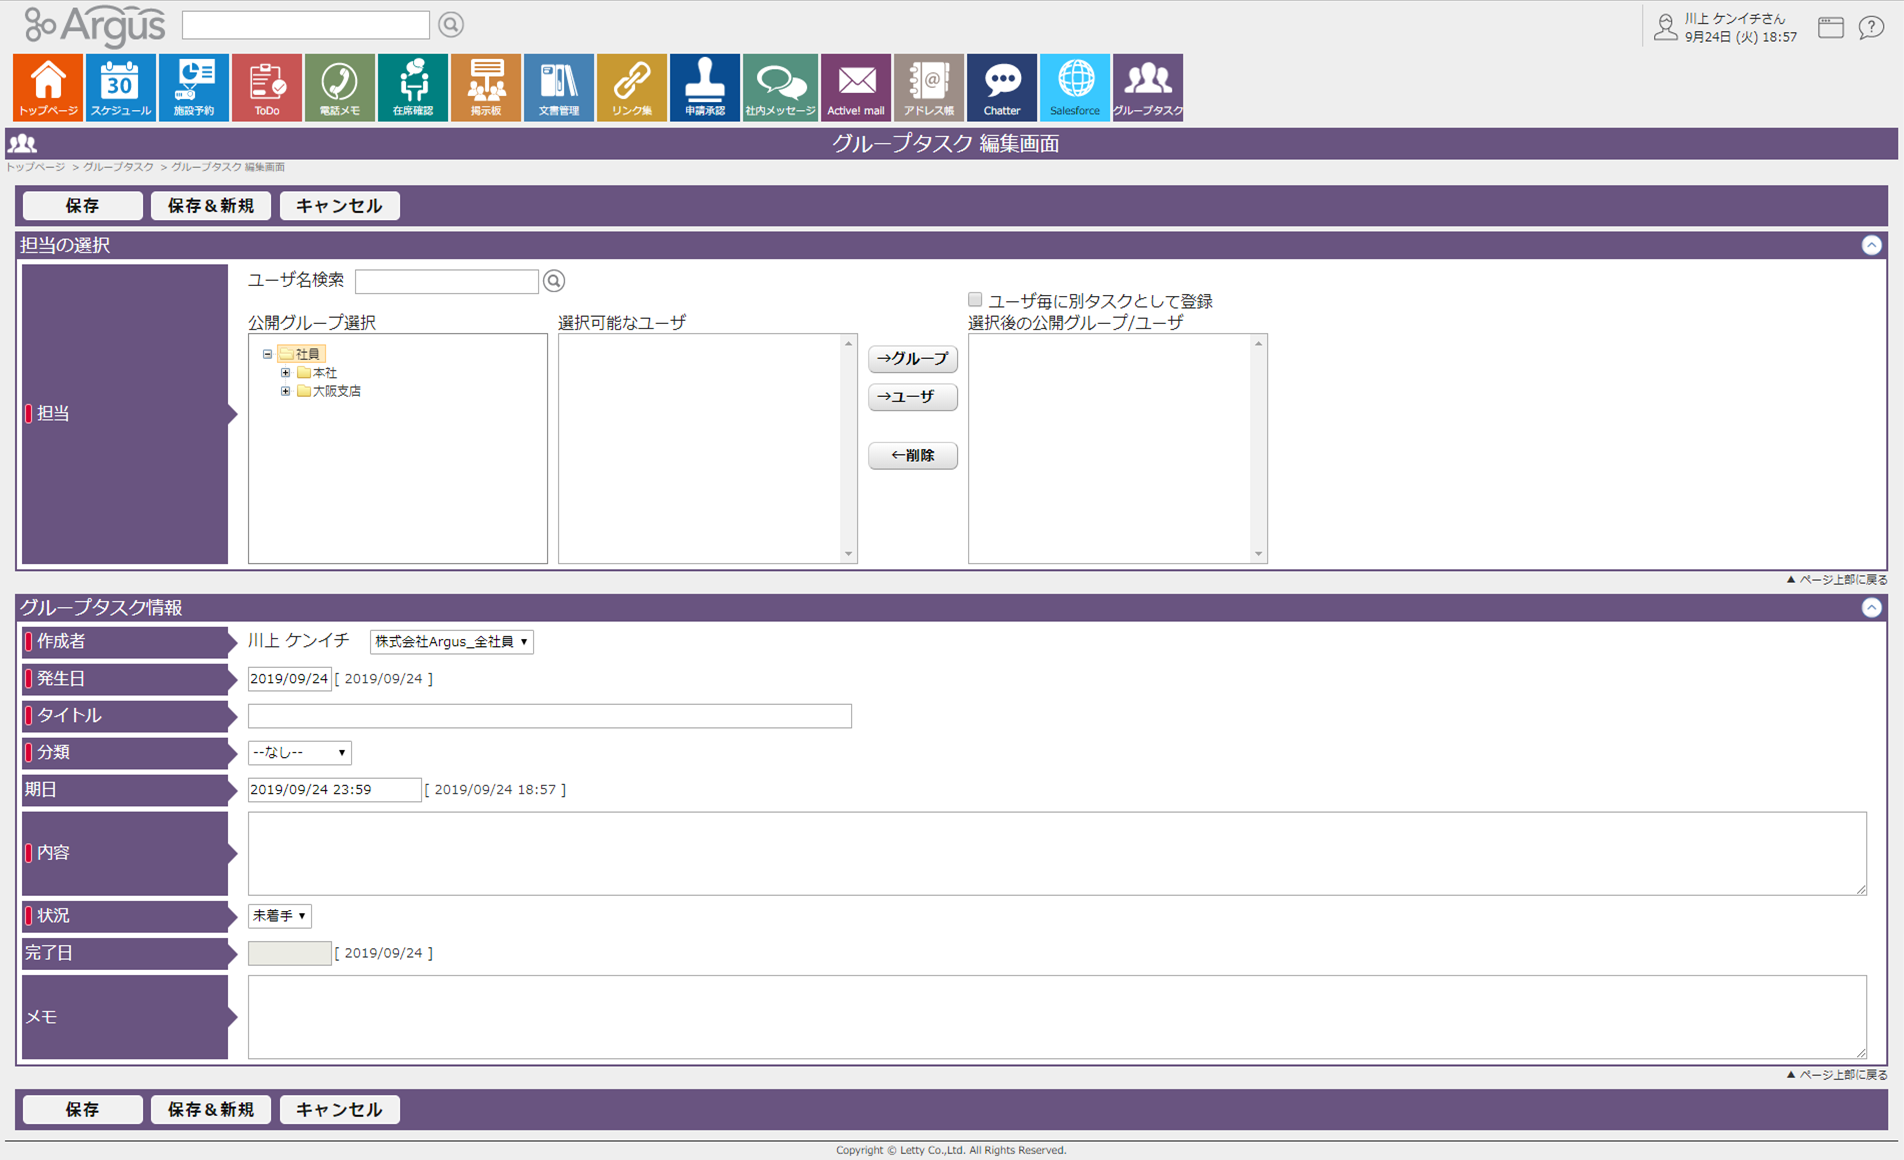The width and height of the screenshot is (1904, 1160).
Task: Click scroll down arrow of 選択可能なユーザ list
Action: pos(849,554)
